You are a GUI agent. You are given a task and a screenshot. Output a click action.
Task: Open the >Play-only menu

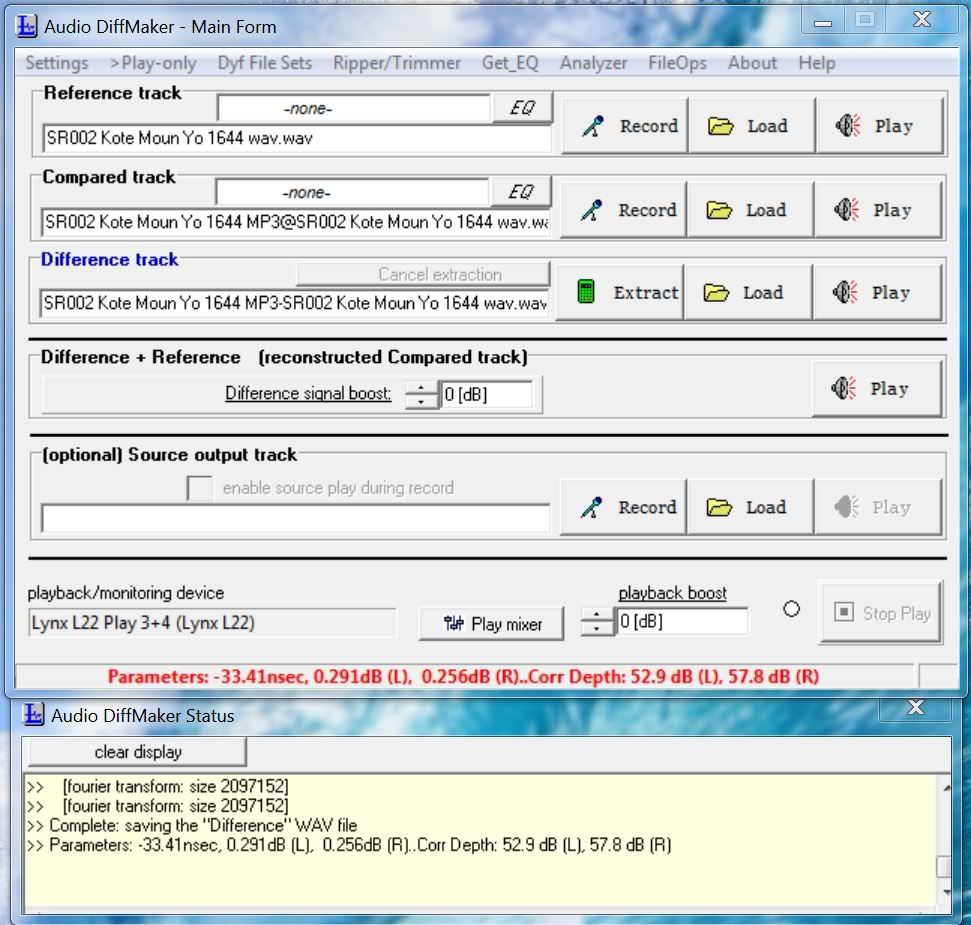click(x=153, y=63)
